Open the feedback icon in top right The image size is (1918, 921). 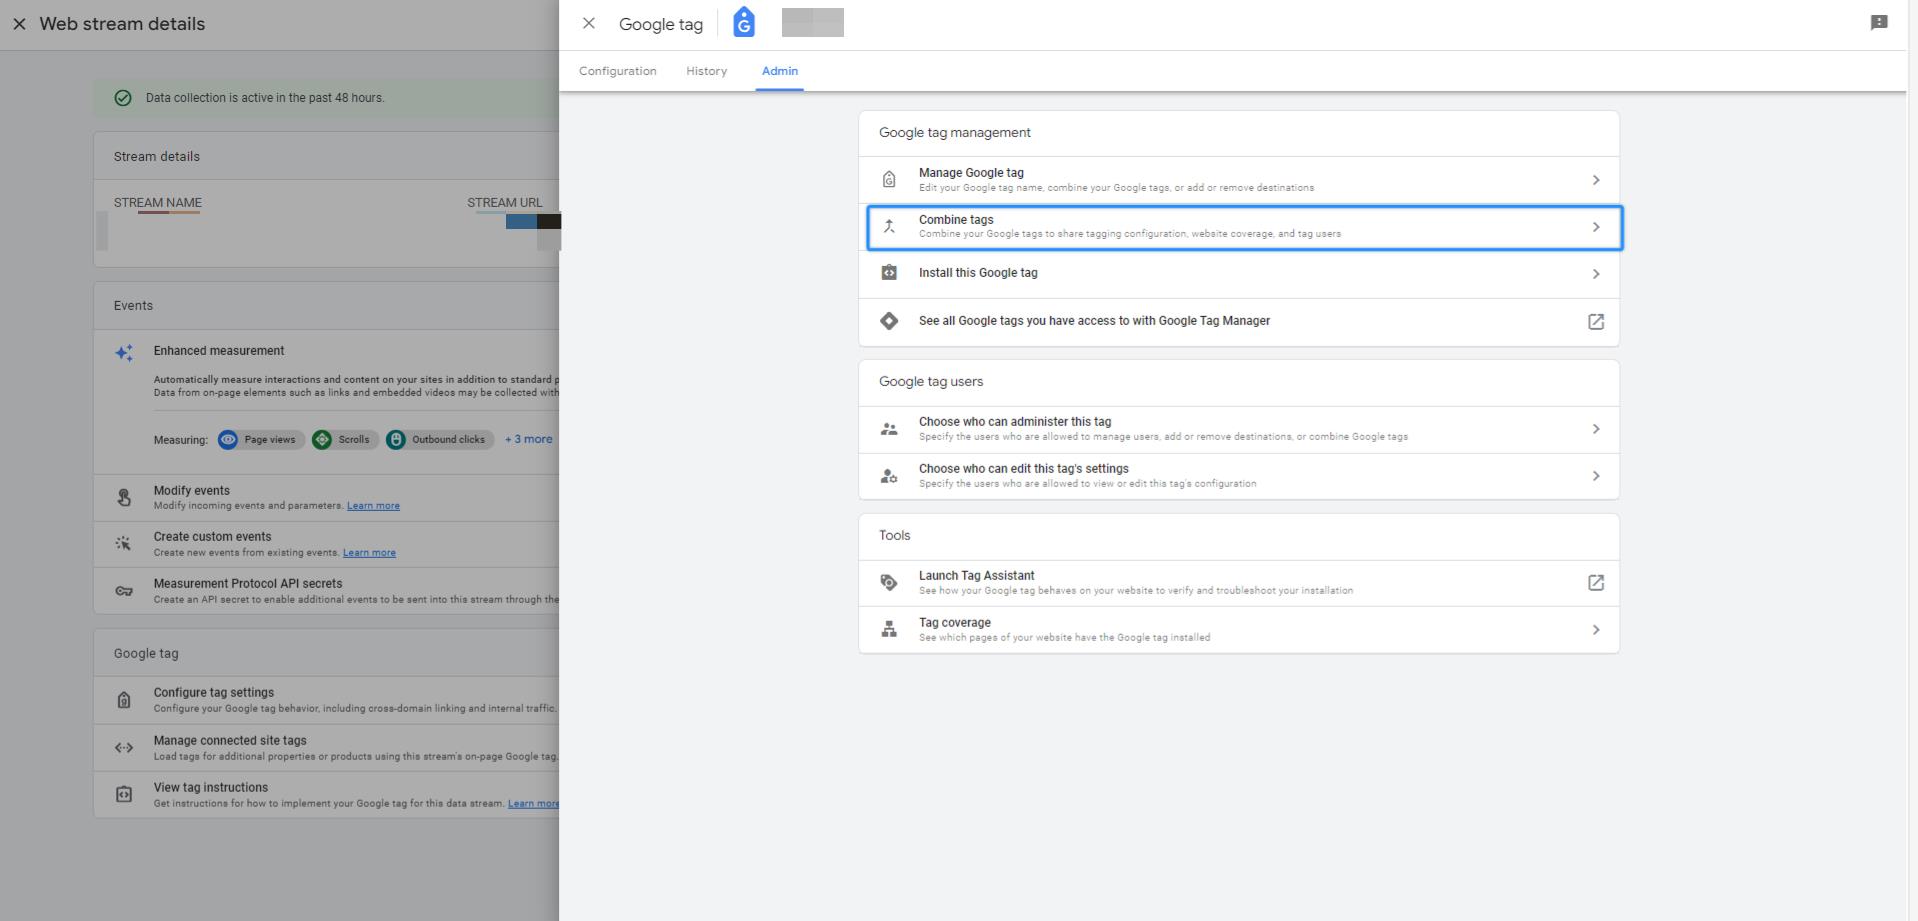click(1879, 23)
